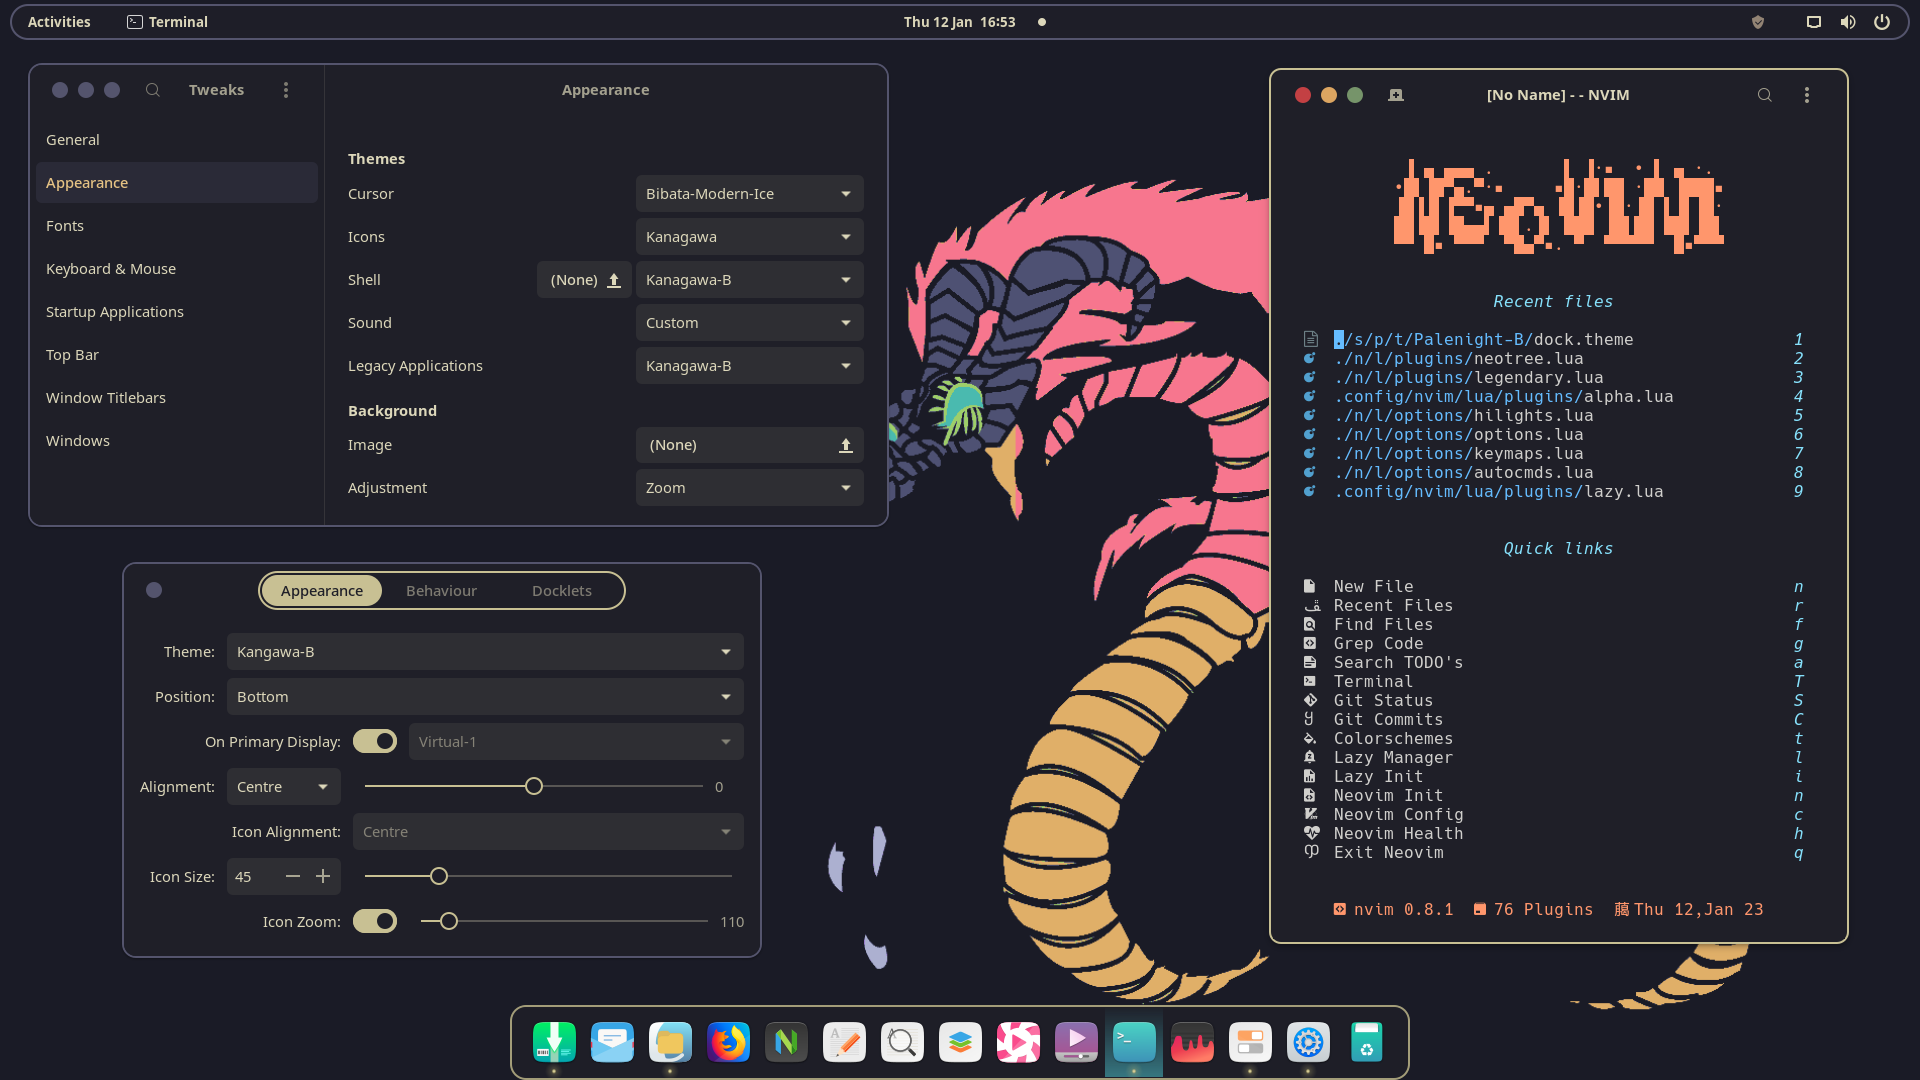Open the background Adjustment dropdown showing Zoom

(749, 488)
